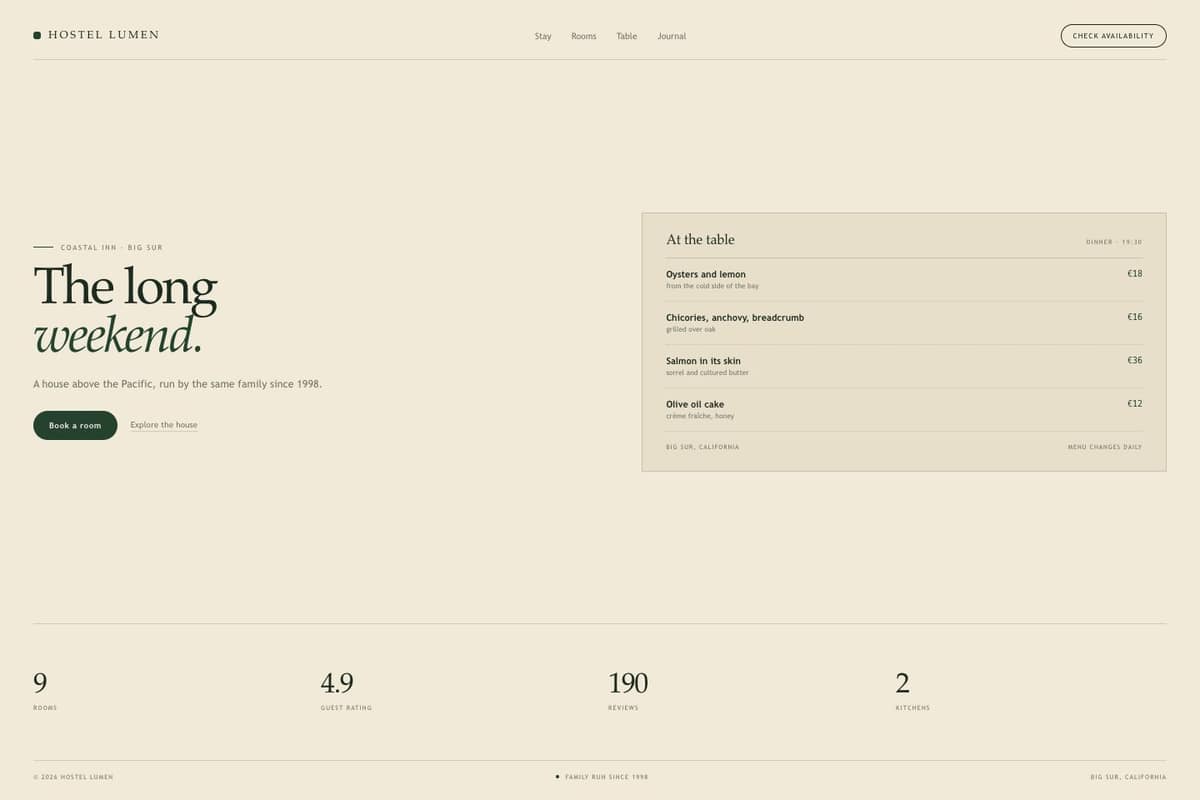Click the €36 price
Screen dimensions: 1200x800
[x=1135, y=360]
